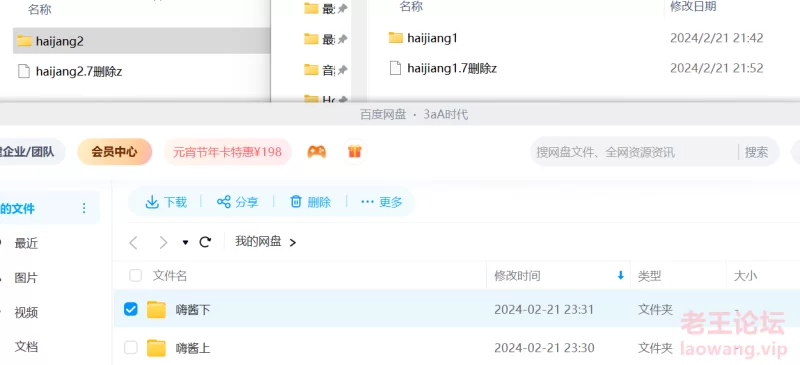Click the 分享 share button

(x=238, y=202)
